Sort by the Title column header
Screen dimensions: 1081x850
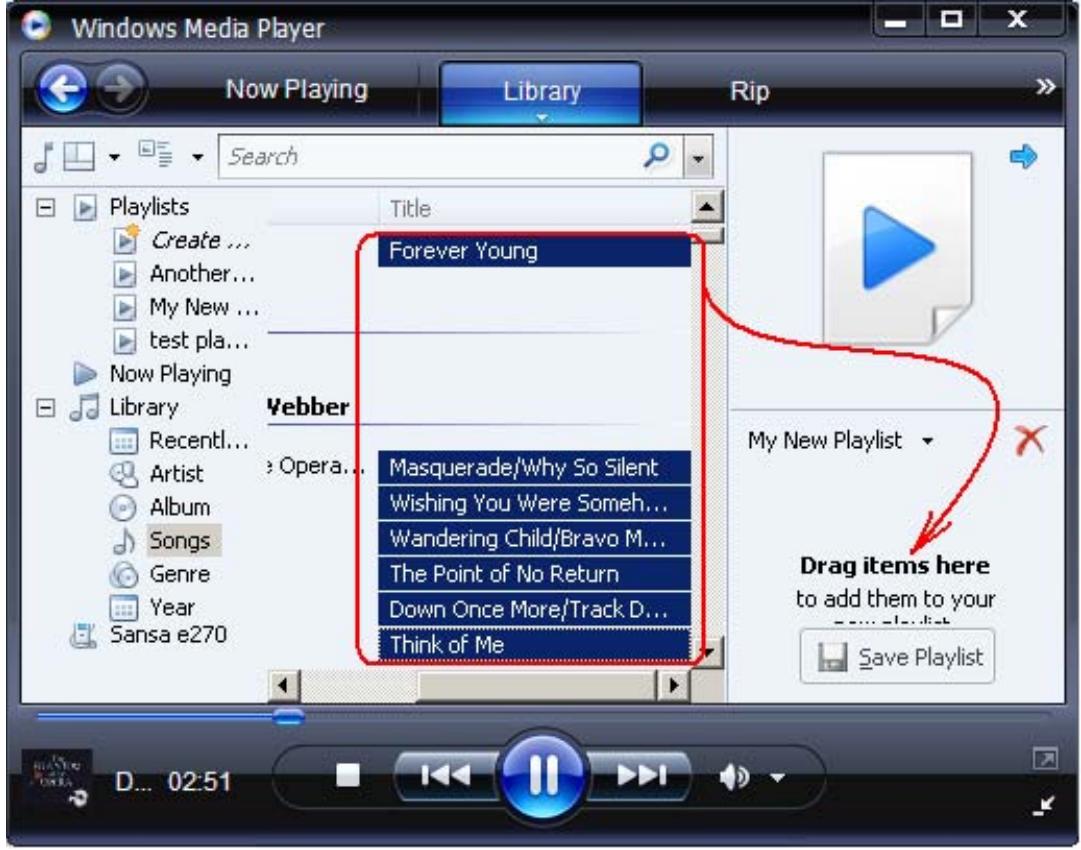pyautogui.click(x=534, y=208)
